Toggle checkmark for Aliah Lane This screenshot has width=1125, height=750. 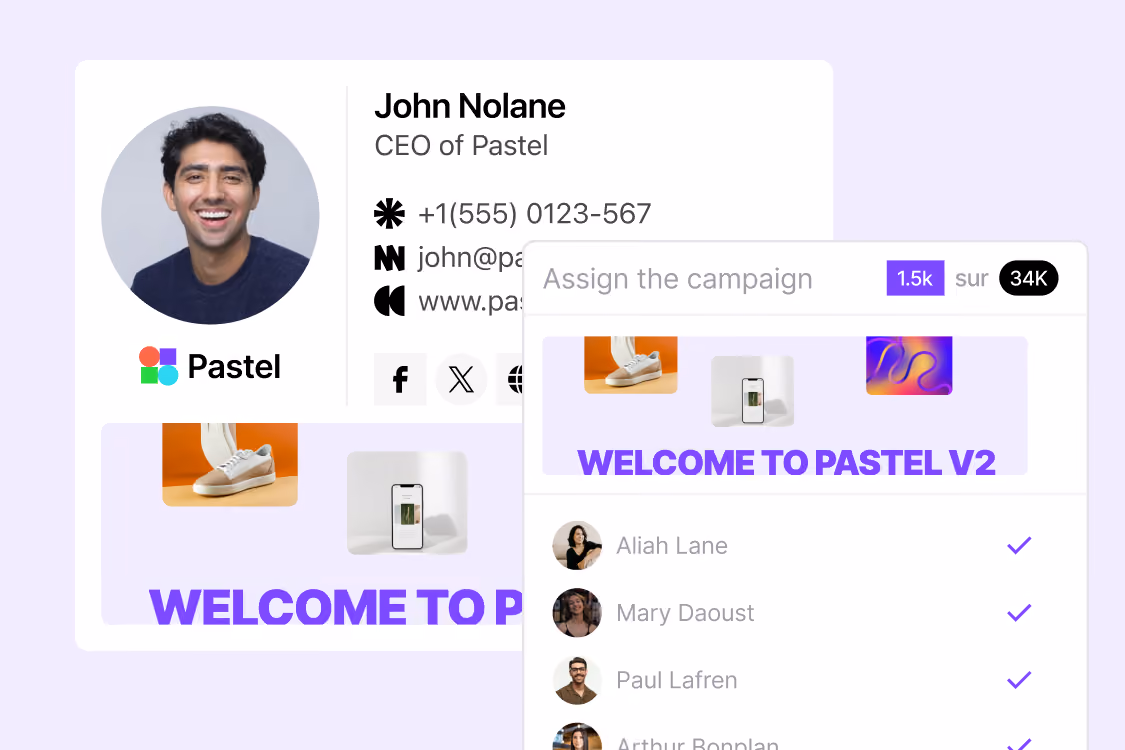pos(1019,545)
